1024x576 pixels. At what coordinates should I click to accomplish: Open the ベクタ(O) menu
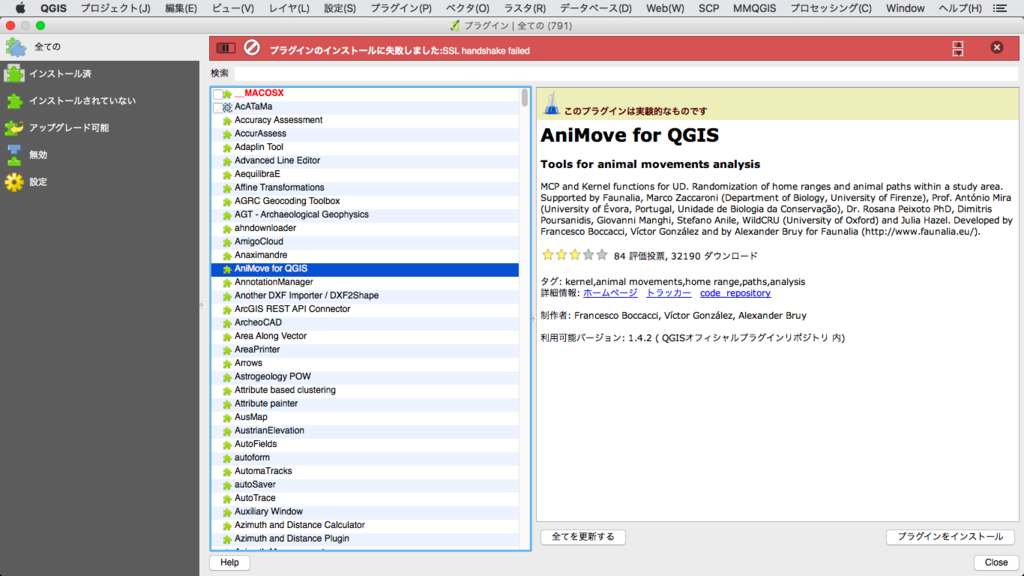(x=468, y=8)
